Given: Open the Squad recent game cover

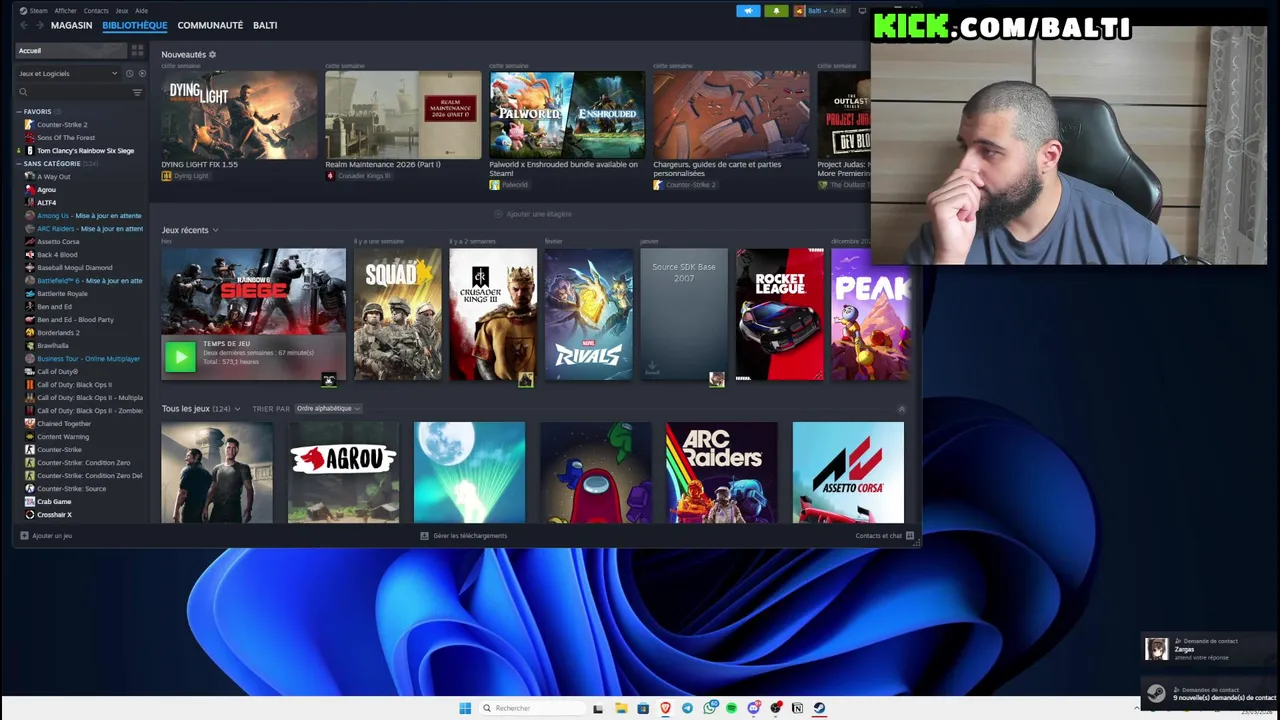Looking at the screenshot, I should click(397, 315).
